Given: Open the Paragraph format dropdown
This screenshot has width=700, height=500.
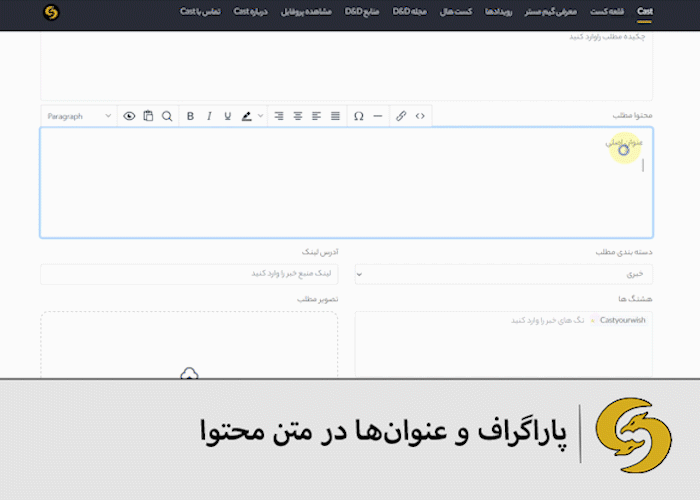Looking at the screenshot, I should (79, 116).
